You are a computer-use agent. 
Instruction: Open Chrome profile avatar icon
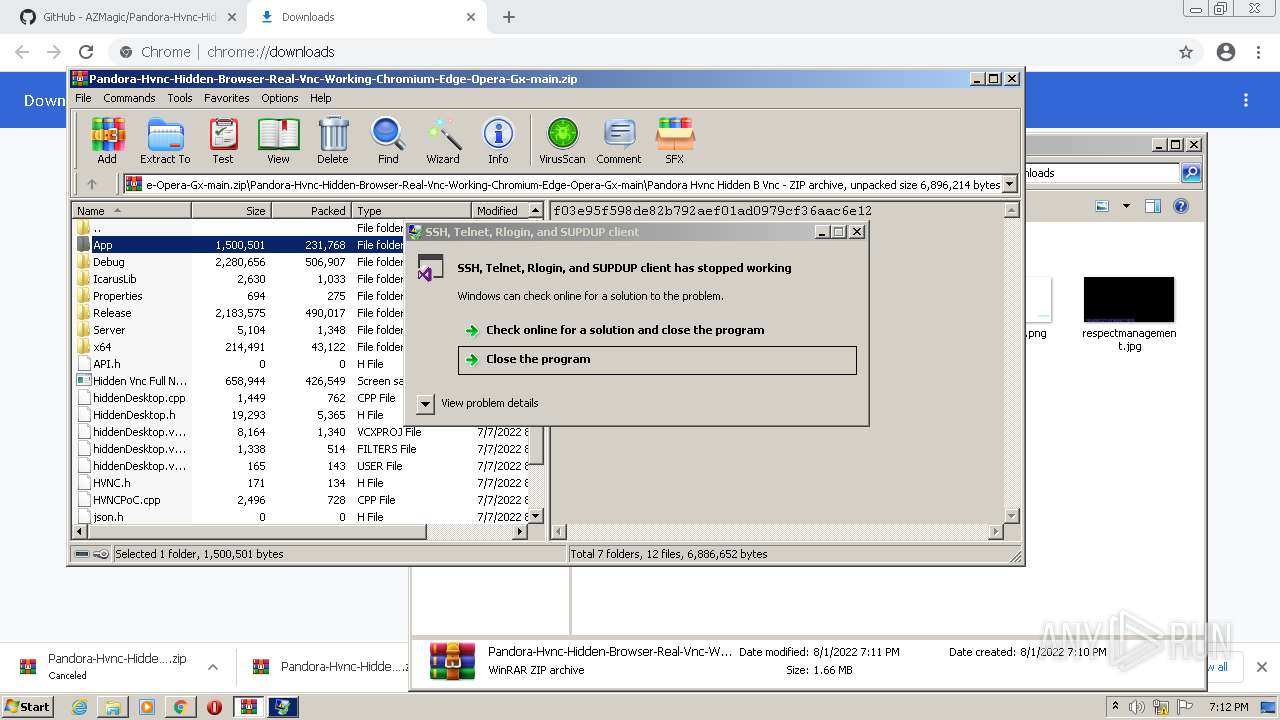(1226, 52)
